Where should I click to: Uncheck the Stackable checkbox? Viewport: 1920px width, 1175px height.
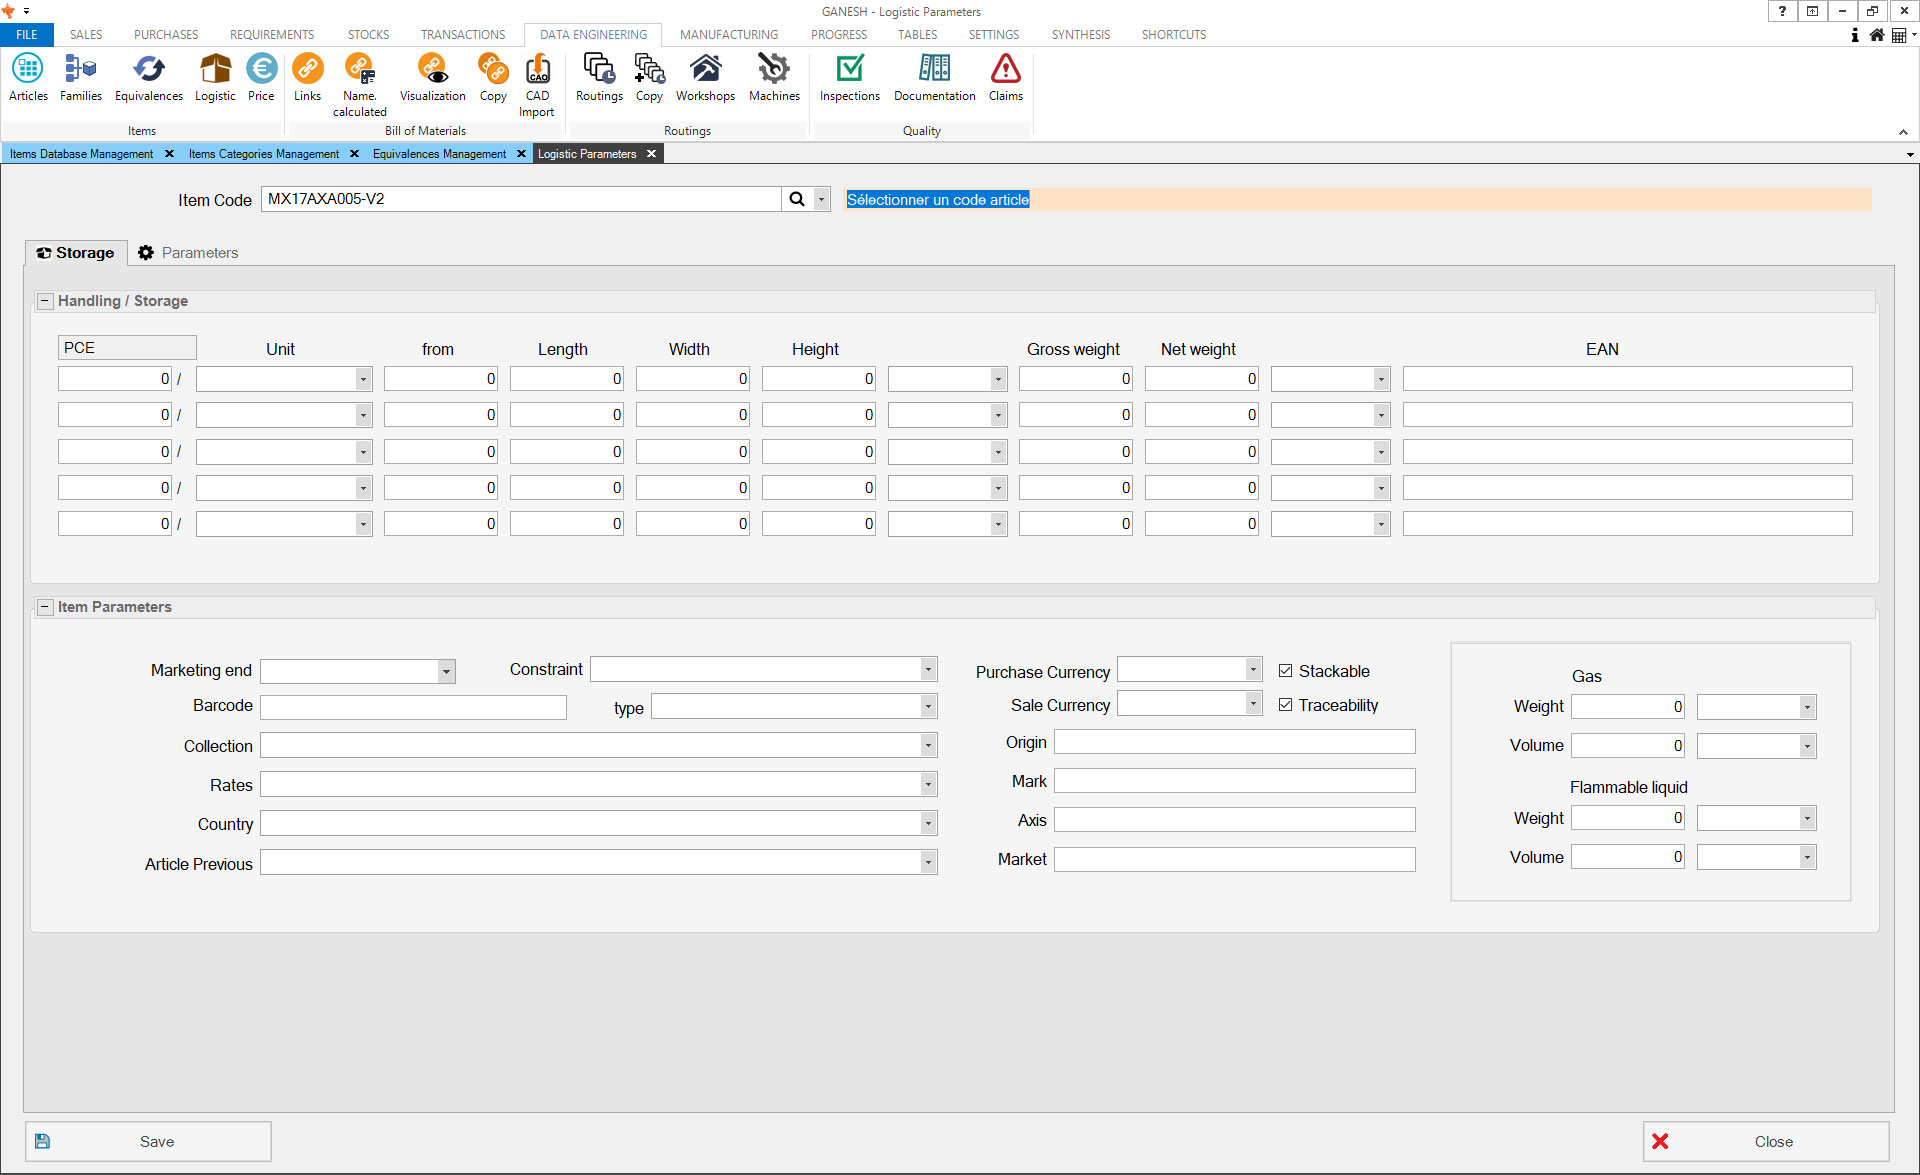tap(1286, 671)
